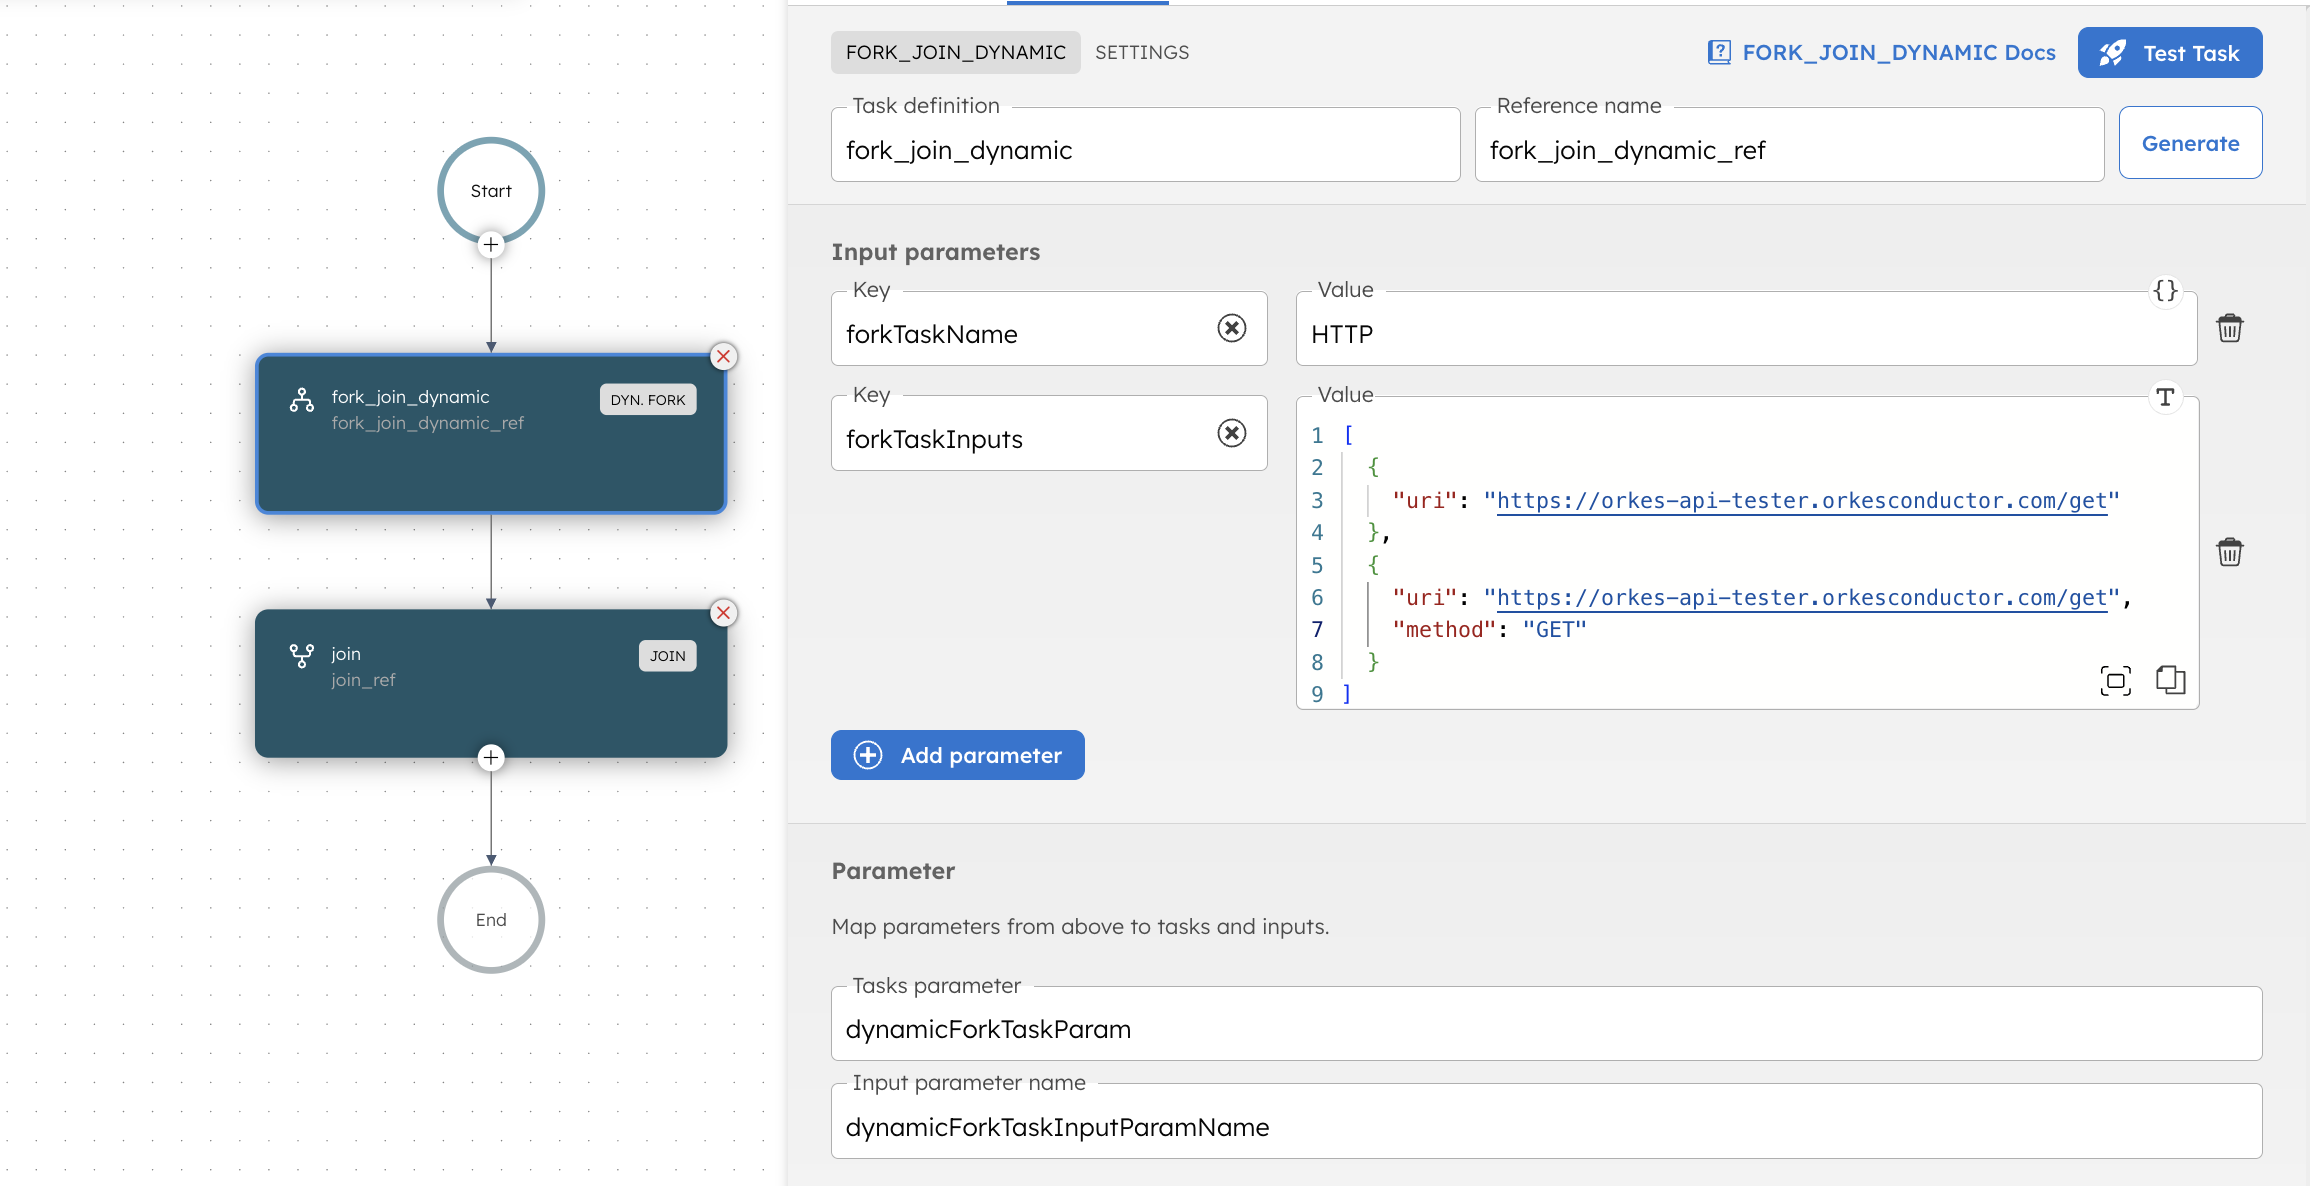Remove the fork_join_dynamic task from the diagram
Image resolution: width=2310 pixels, height=1186 pixels.
723,356
